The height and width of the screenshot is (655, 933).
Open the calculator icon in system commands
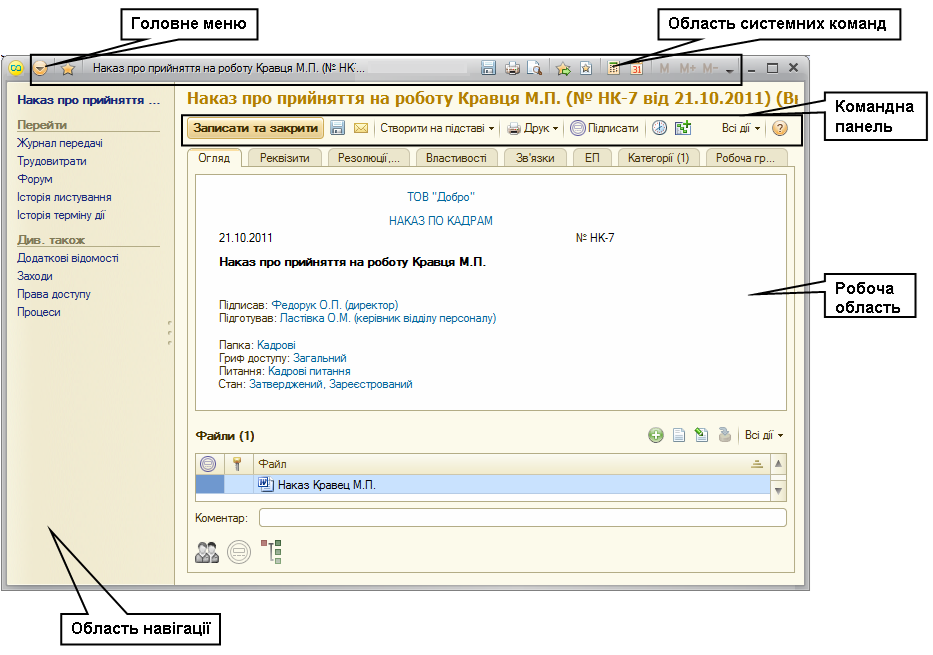coord(613,68)
